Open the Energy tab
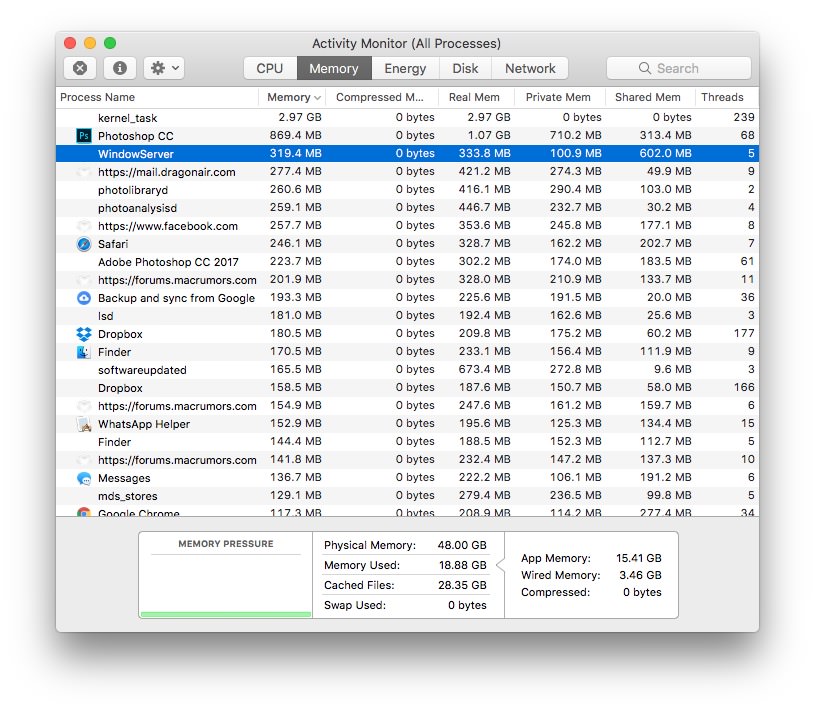815x712 pixels. click(x=405, y=68)
